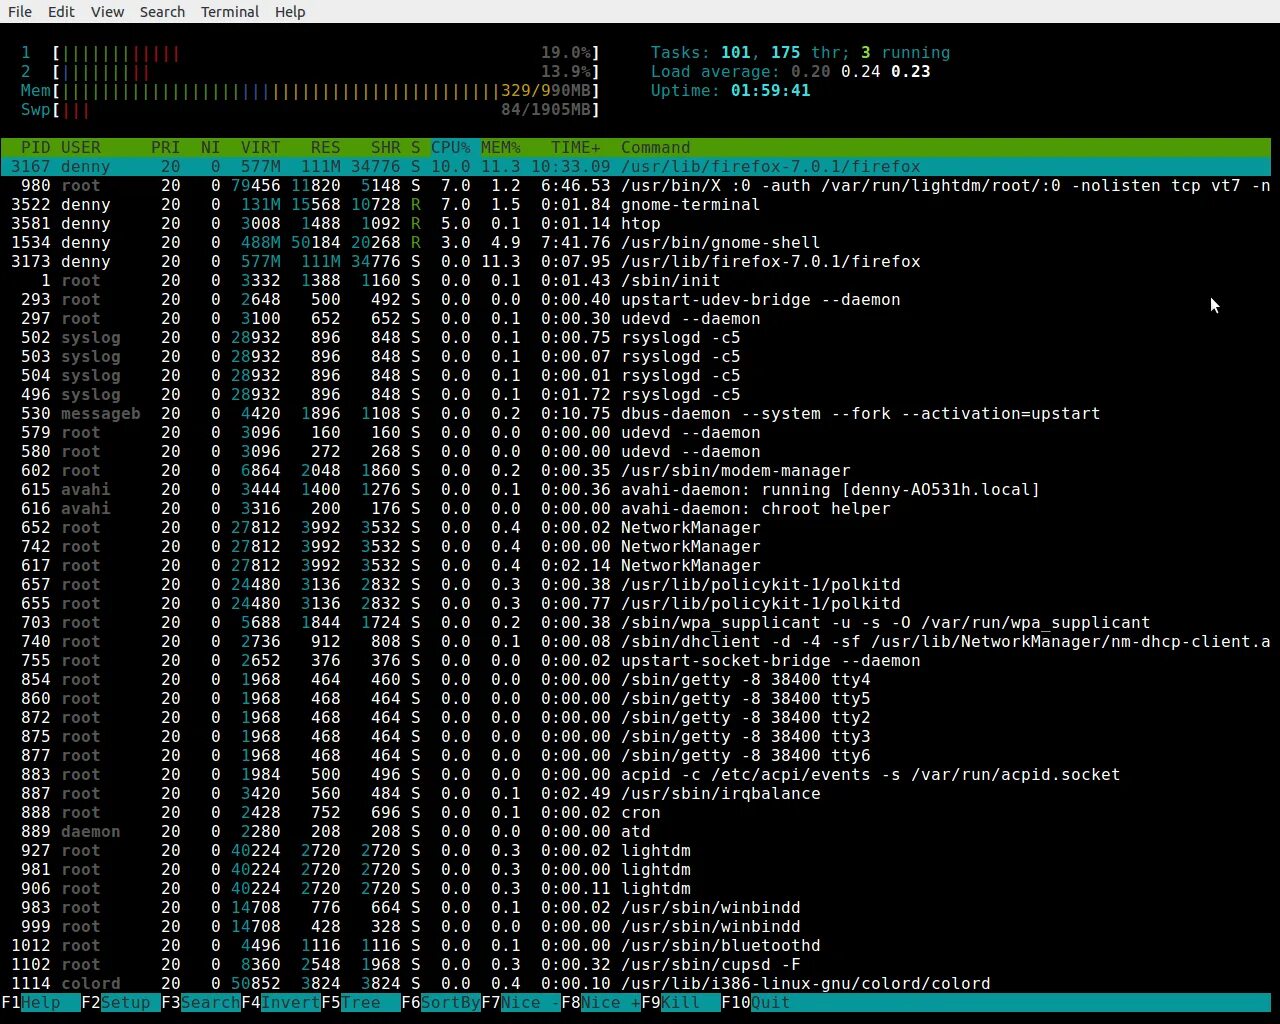Open the Terminal menu
This screenshot has height=1024, width=1280.
(230, 12)
